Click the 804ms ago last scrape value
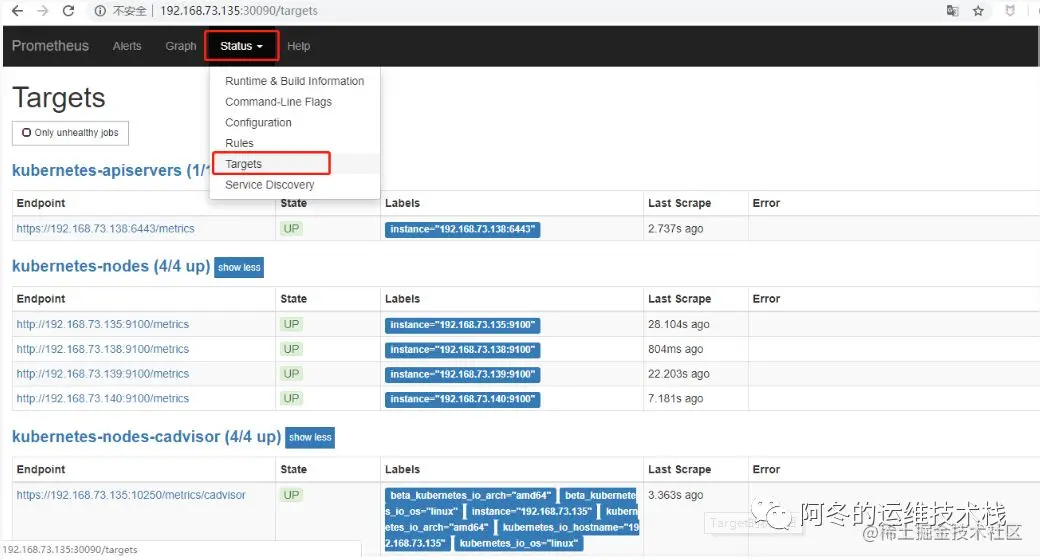 pos(676,349)
